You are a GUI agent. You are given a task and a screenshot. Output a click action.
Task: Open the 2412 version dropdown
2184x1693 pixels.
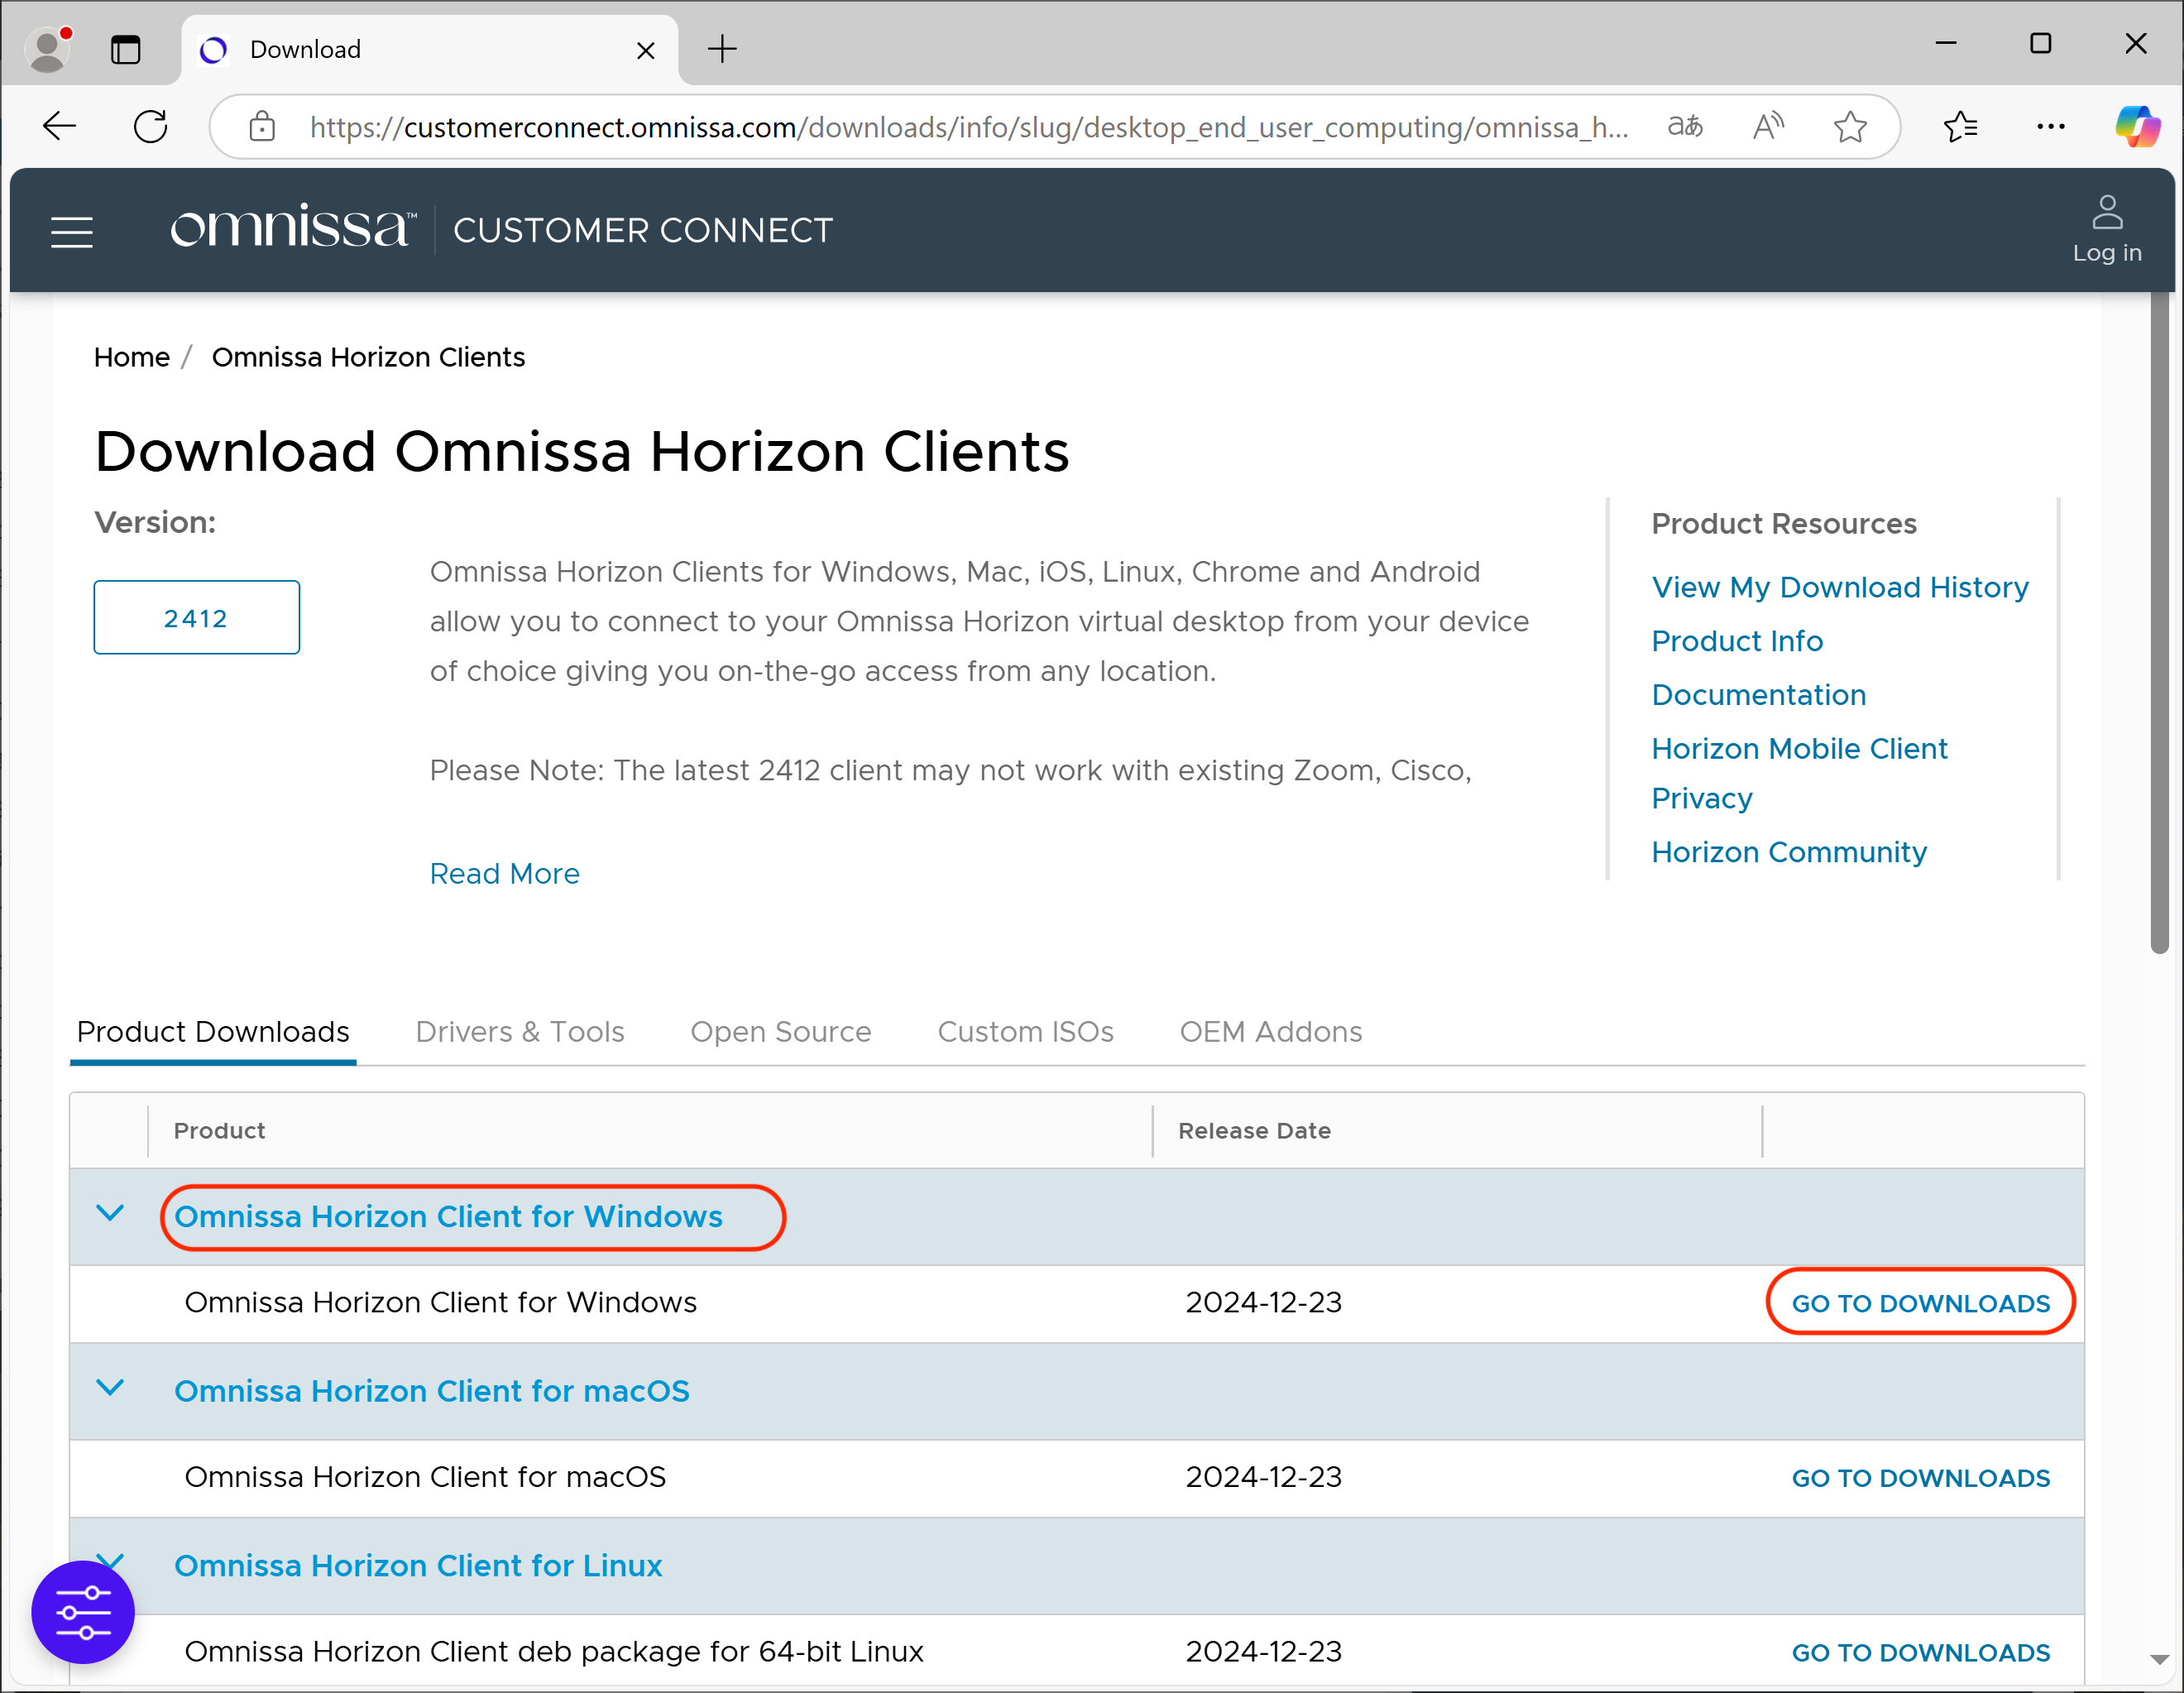pos(196,617)
